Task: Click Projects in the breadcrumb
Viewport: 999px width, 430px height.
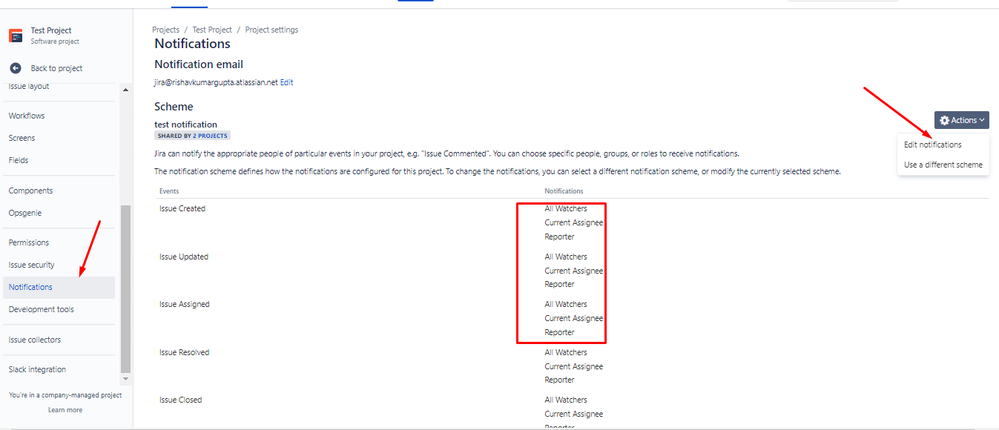Action: [x=165, y=30]
